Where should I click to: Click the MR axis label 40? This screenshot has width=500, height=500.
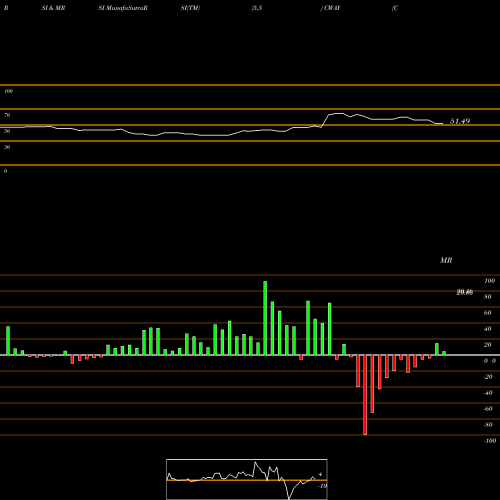(x=488, y=329)
